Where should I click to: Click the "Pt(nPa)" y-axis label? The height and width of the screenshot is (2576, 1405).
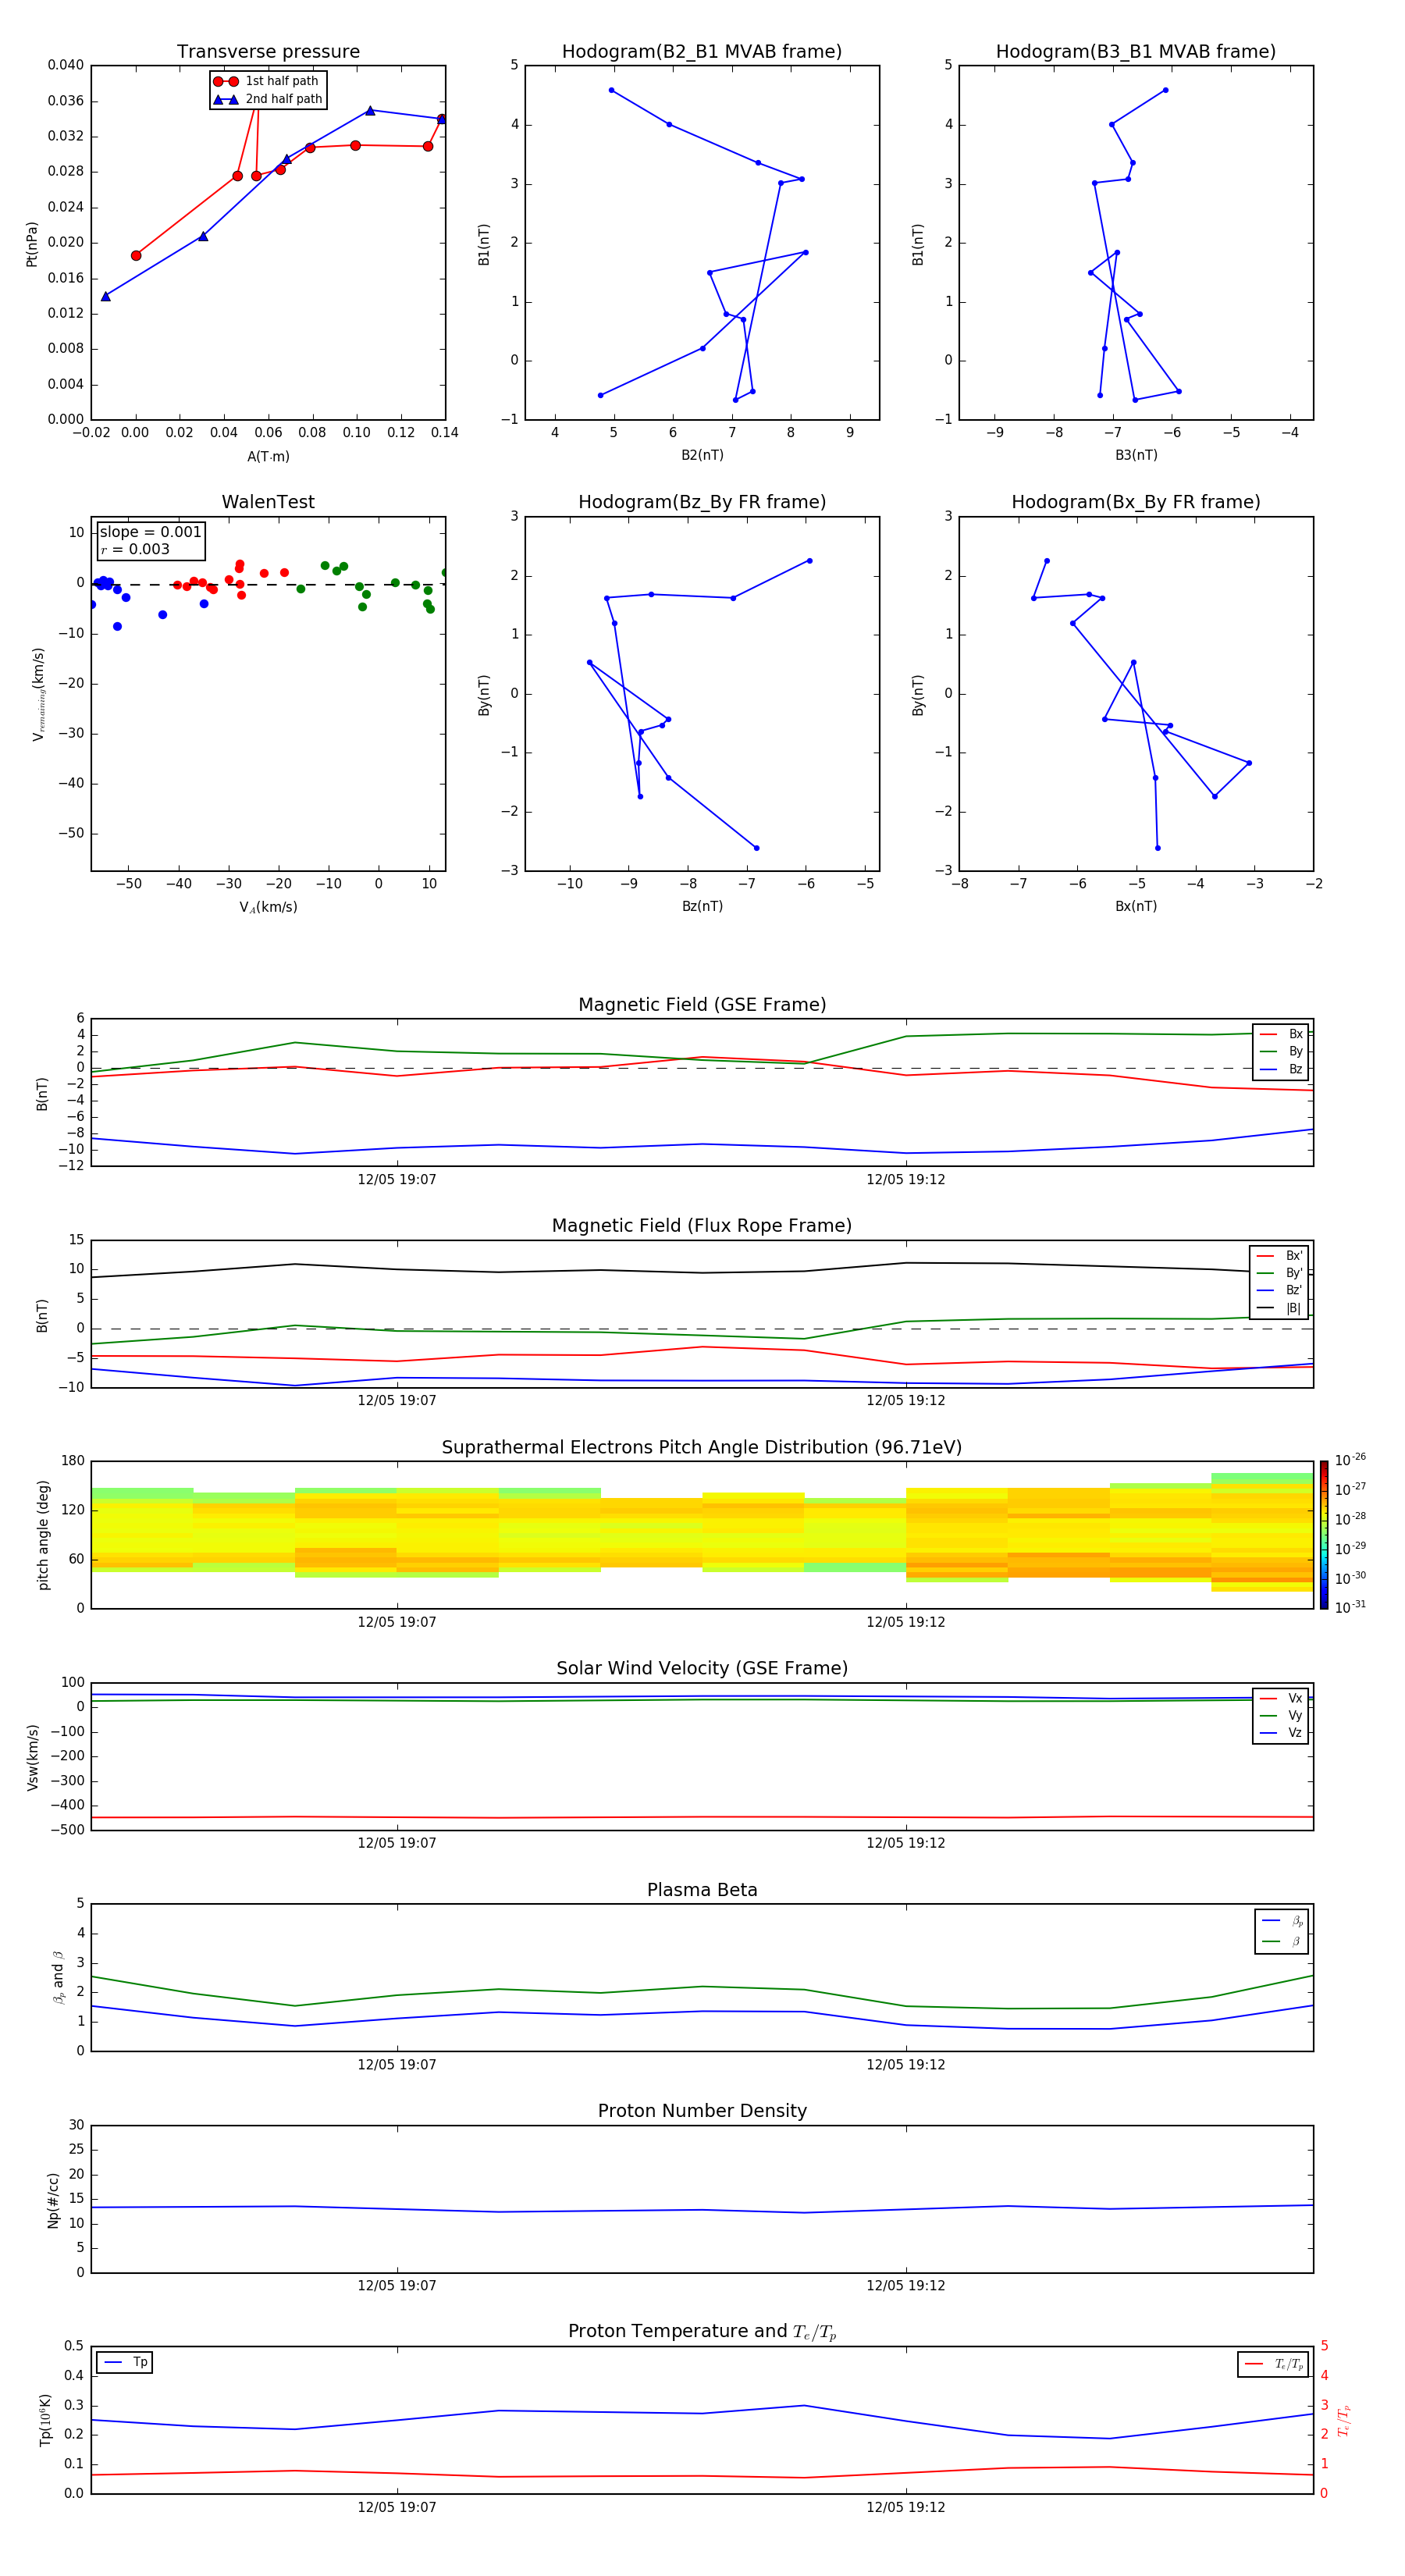(x=32, y=244)
